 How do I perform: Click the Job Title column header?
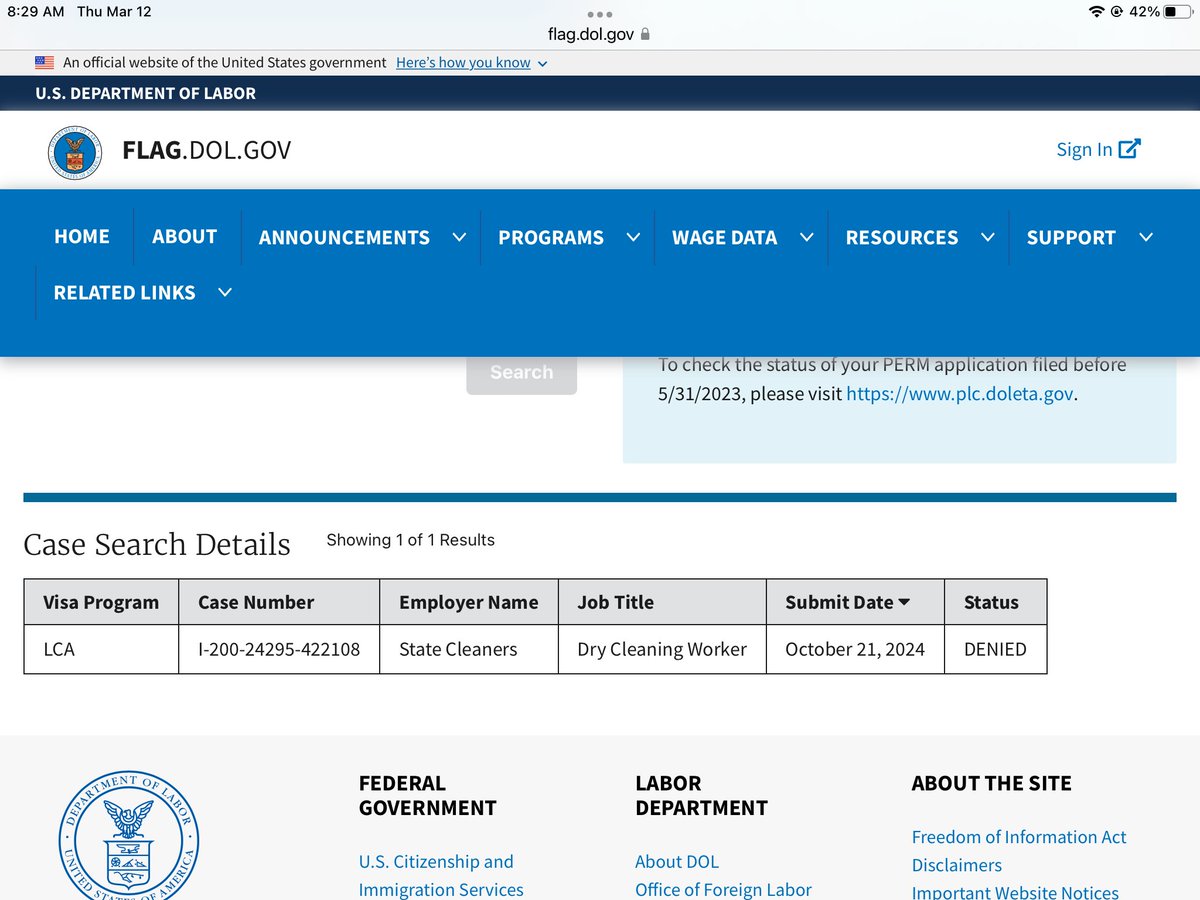click(662, 602)
